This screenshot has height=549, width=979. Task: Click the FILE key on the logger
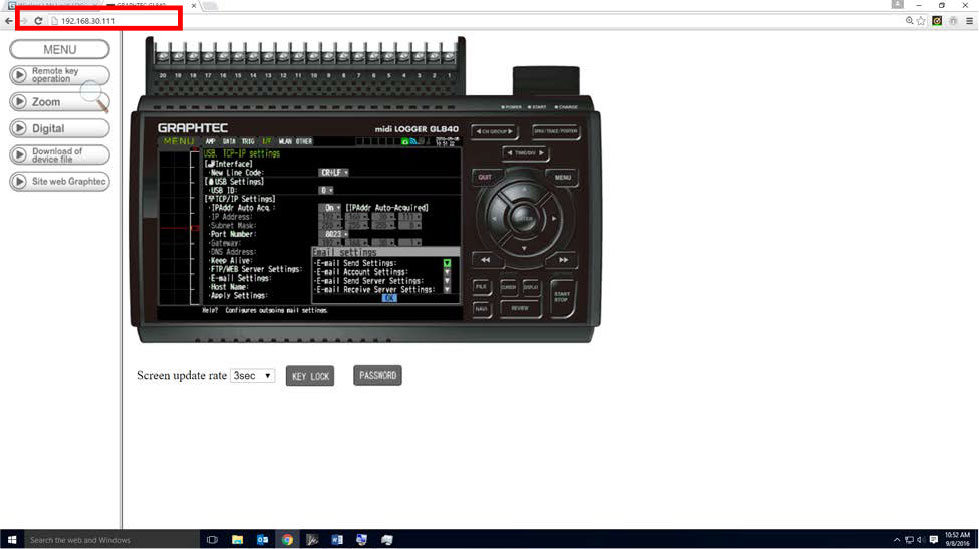[x=481, y=287]
